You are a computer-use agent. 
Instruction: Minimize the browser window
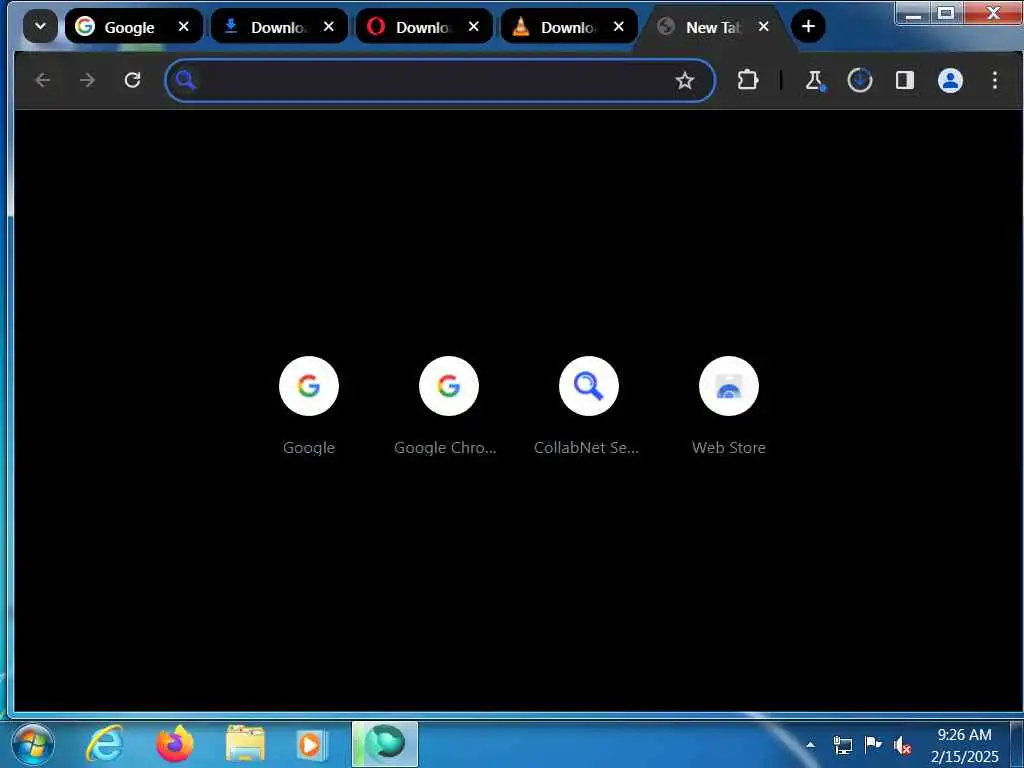[x=913, y=13]
